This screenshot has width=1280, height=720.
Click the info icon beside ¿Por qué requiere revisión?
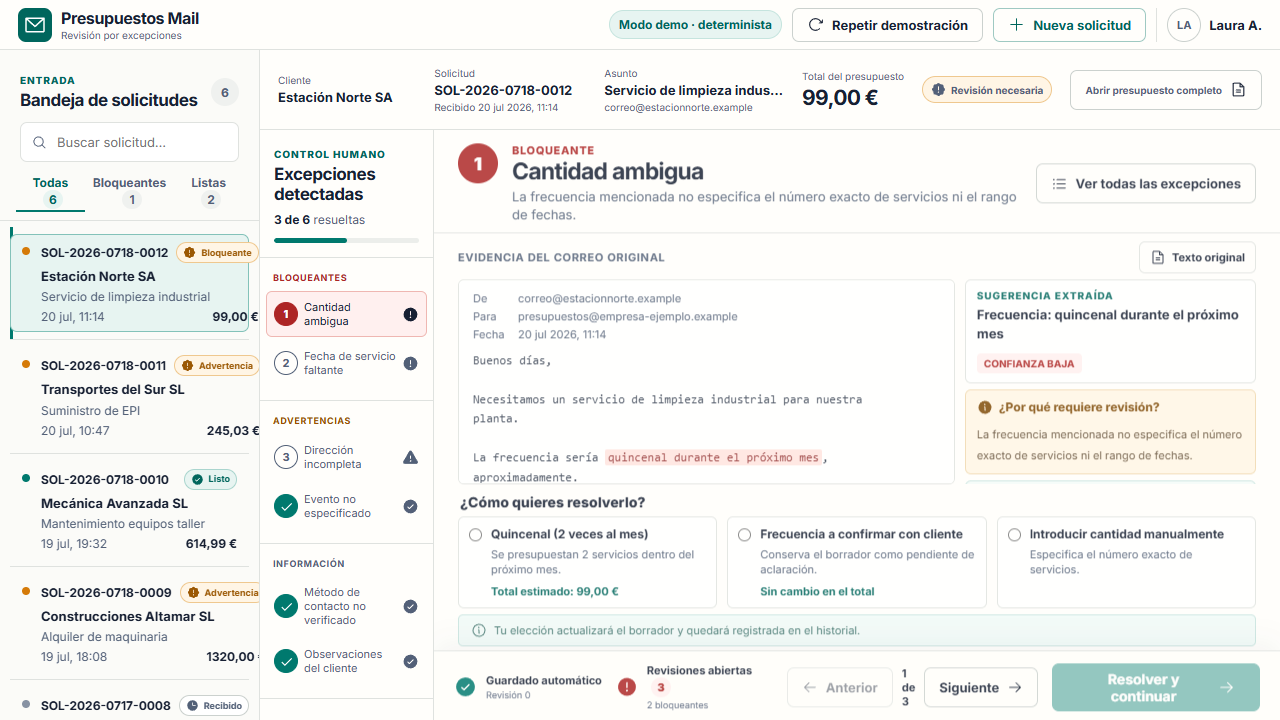[985, 407]
